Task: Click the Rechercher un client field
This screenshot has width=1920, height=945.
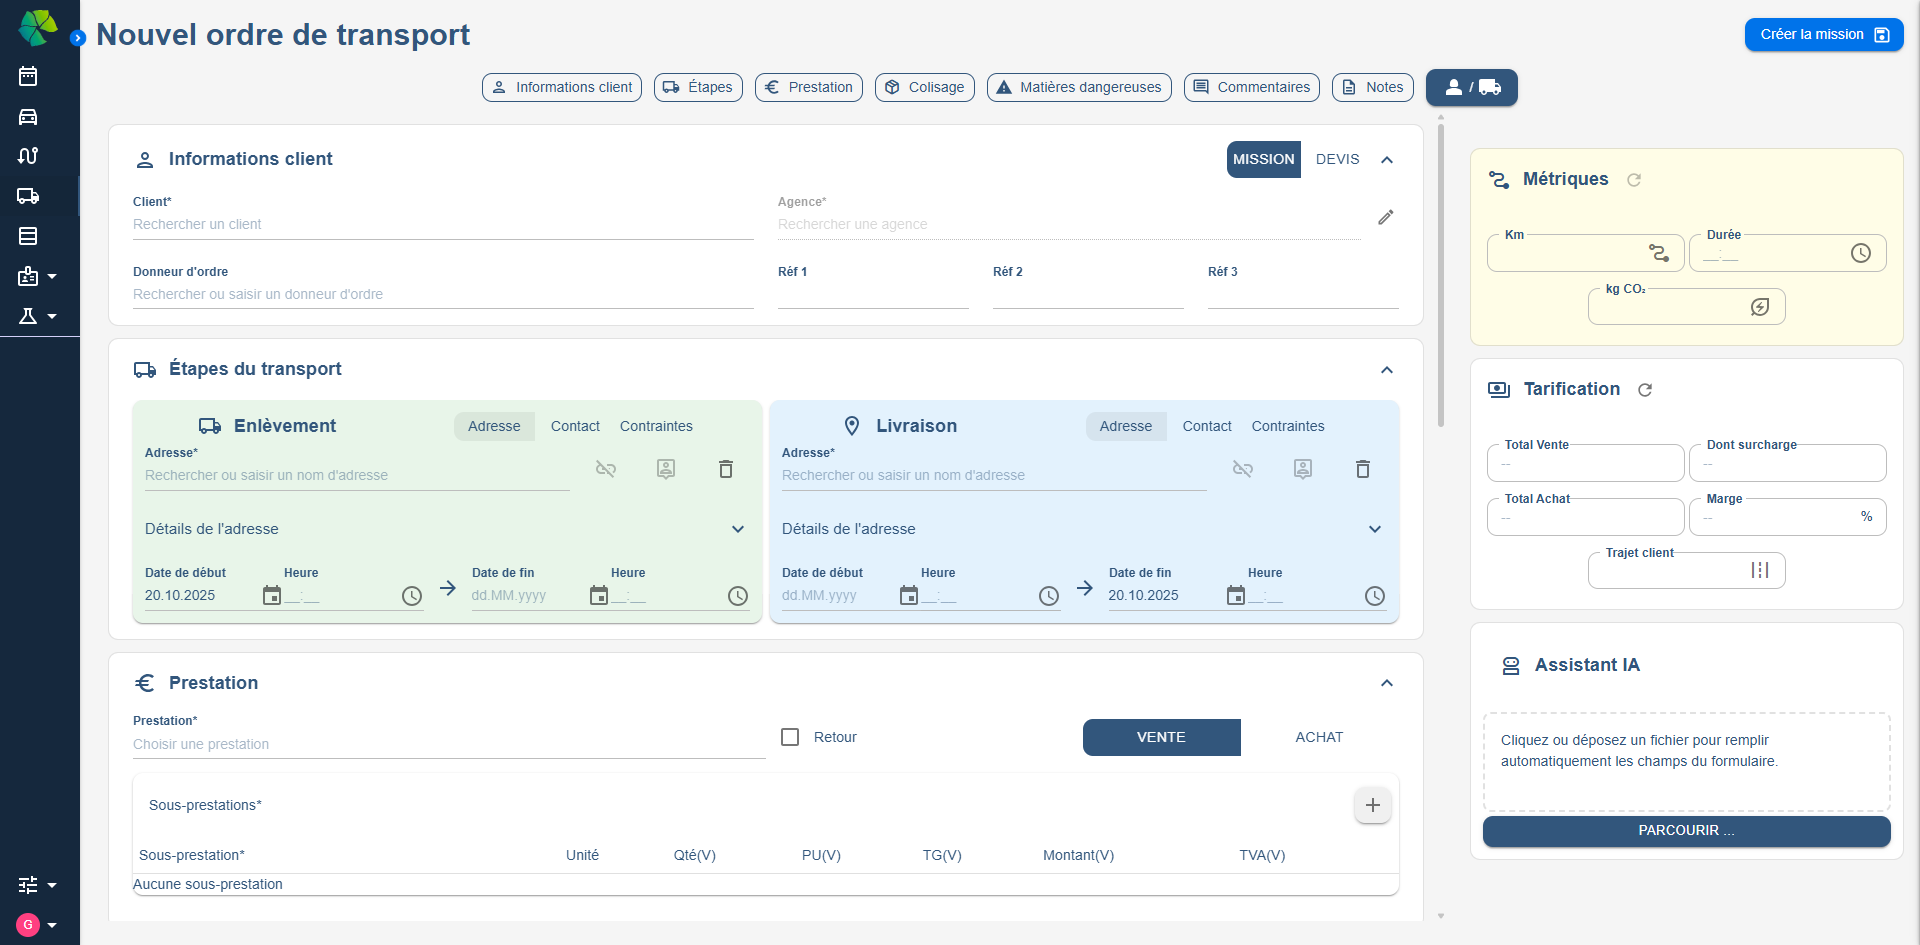Action: tap(442, 225)
